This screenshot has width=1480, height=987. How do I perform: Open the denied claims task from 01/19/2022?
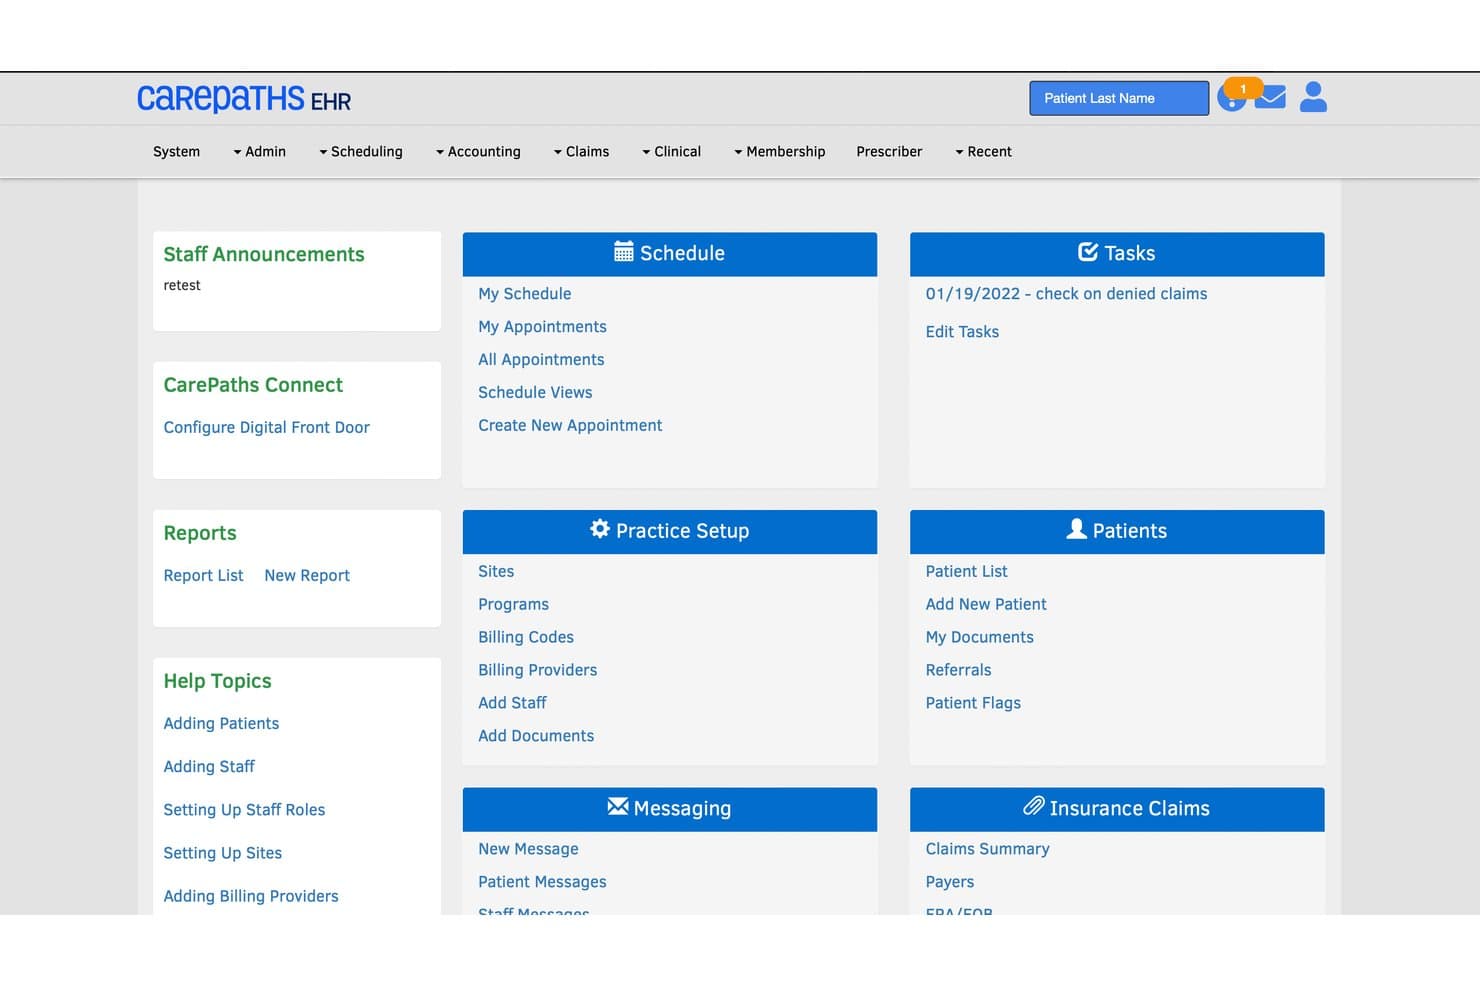1066,294
